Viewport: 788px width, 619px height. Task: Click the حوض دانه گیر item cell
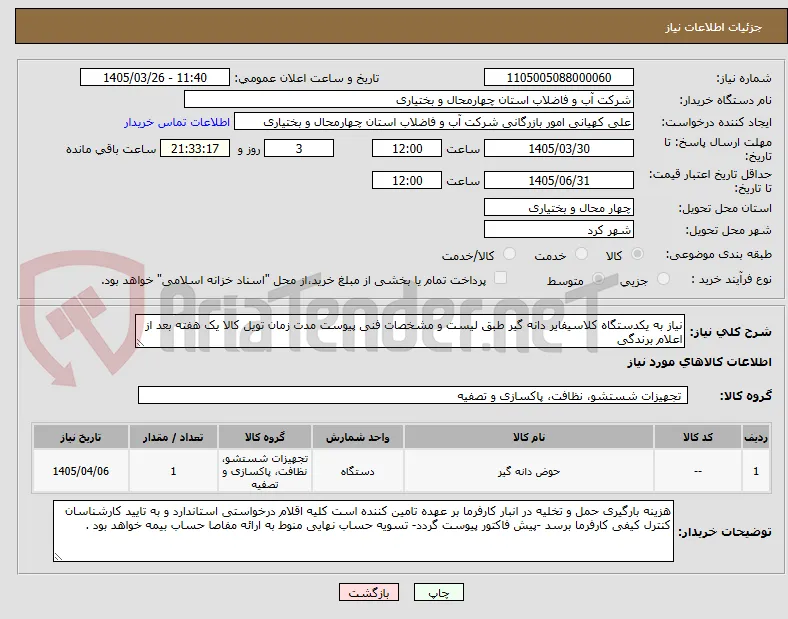pyautogui.click(x=529, y=471)
